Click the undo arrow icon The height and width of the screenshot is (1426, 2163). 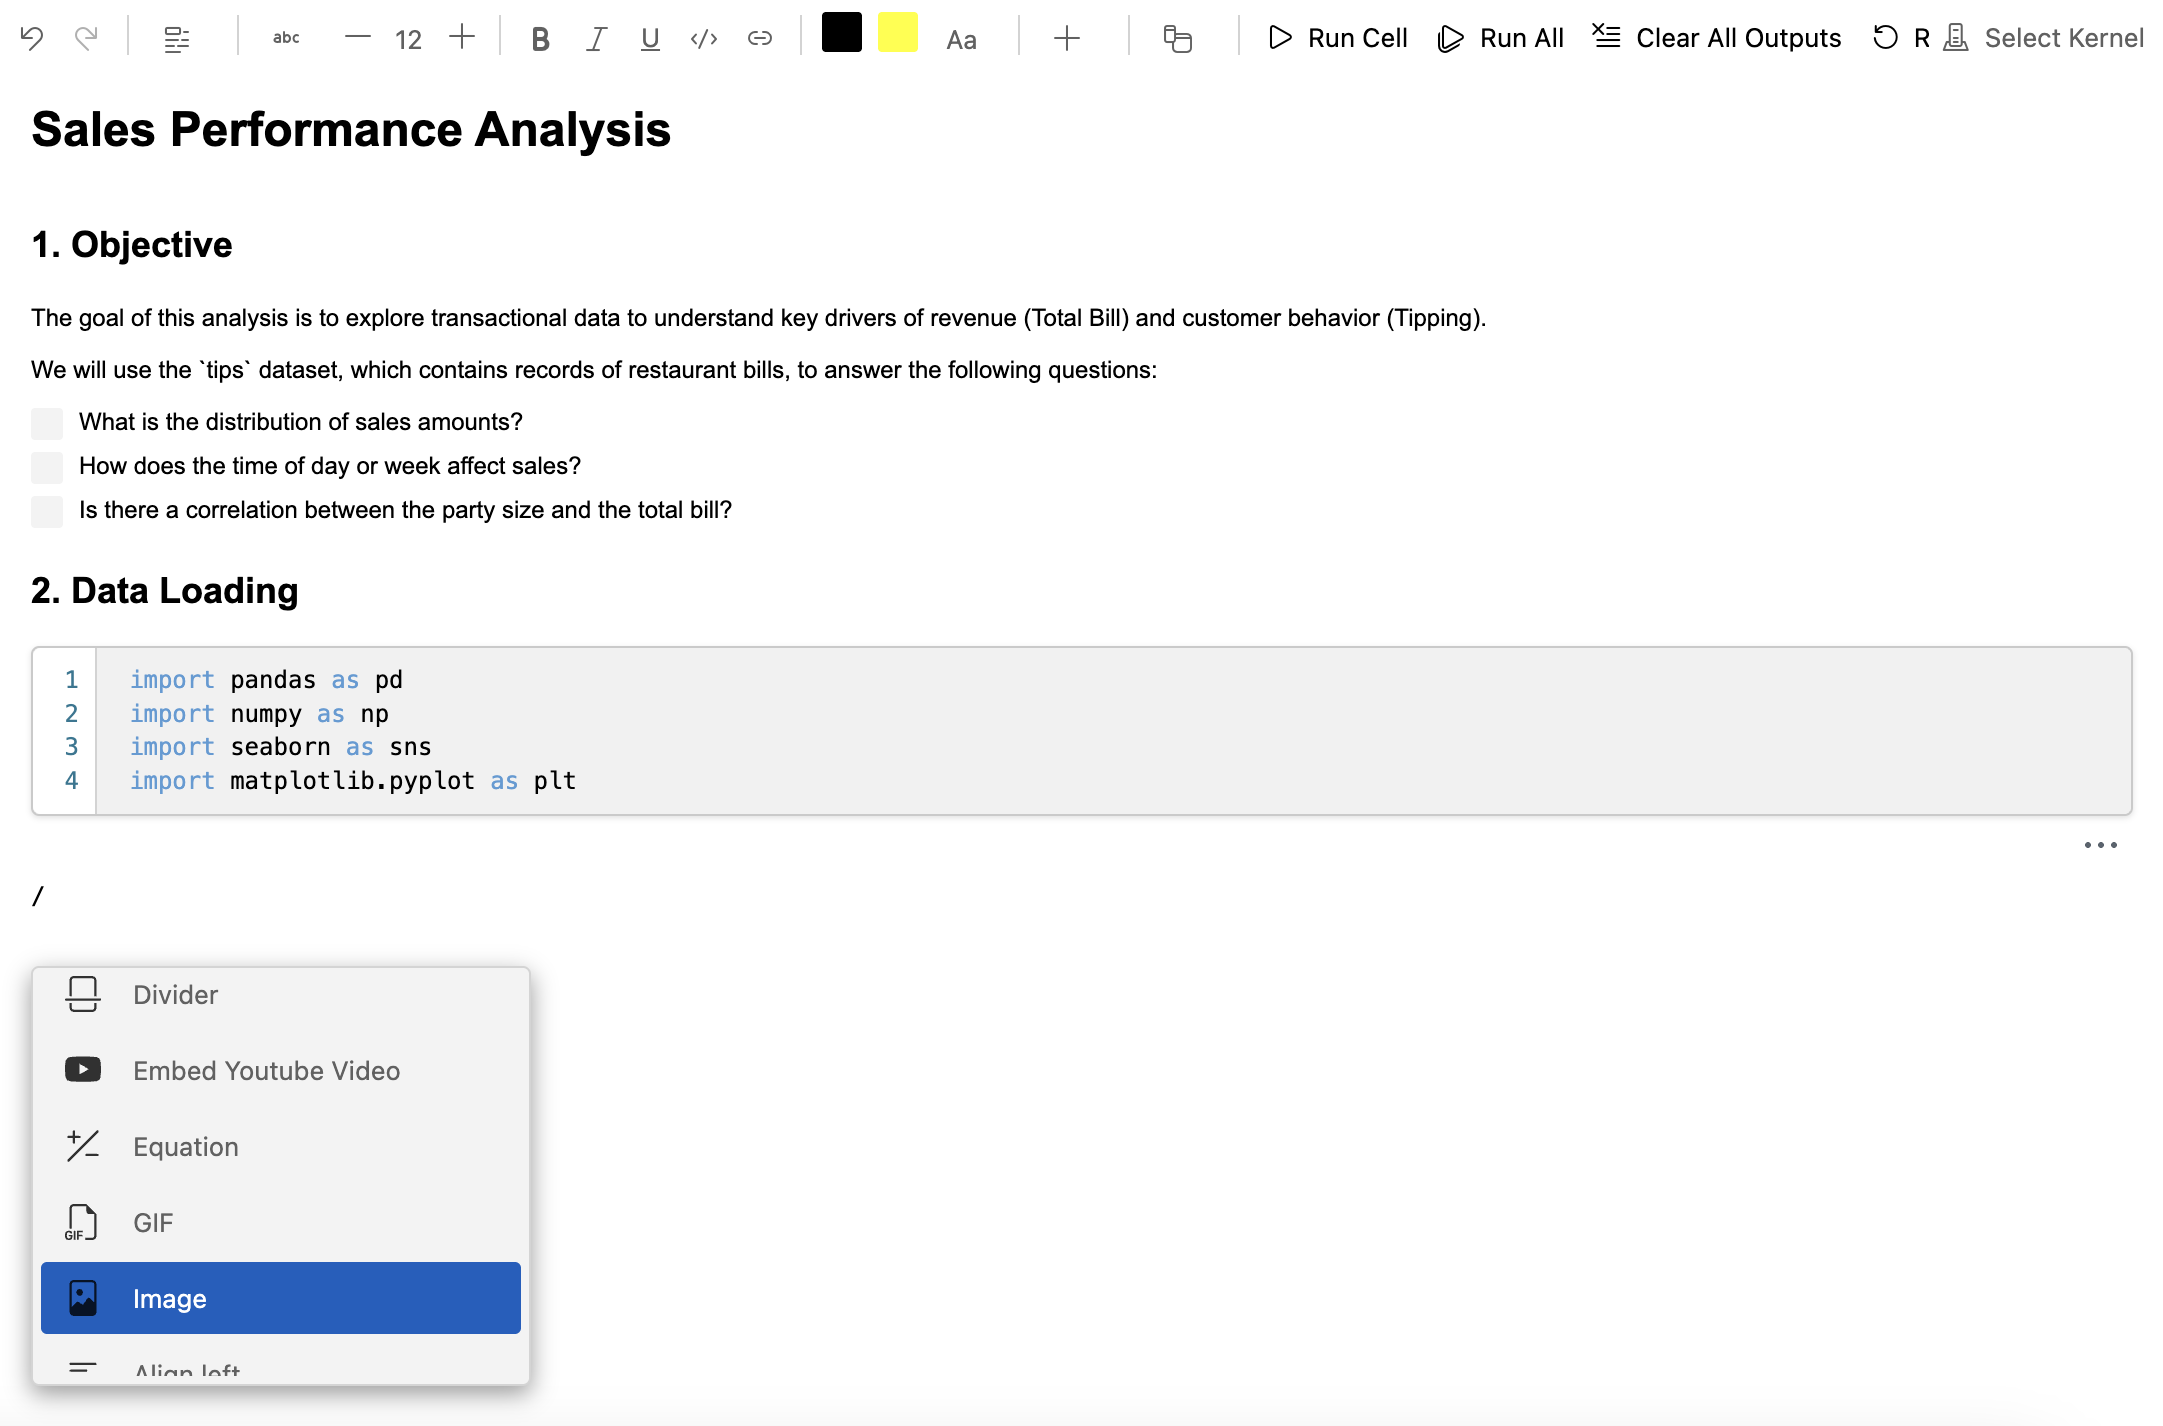(32, 38)
